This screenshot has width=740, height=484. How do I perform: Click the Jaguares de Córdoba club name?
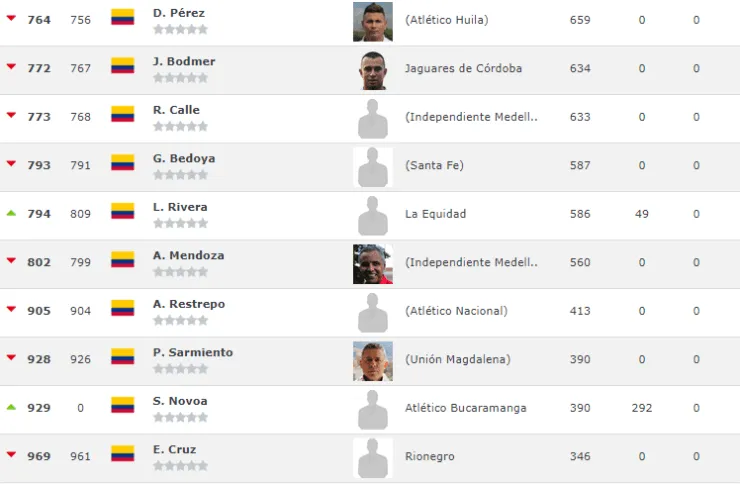click(x=463, y=68)
